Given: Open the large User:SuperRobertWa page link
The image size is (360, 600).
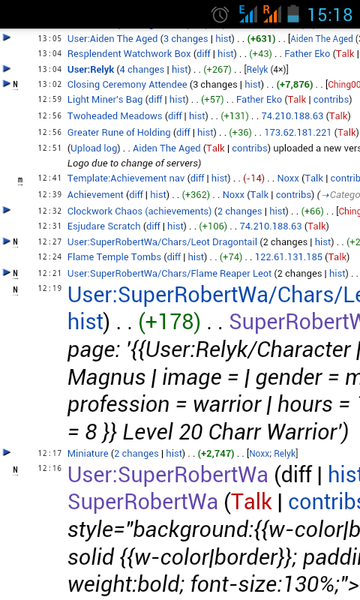Looking at the screenshot, I should (168, 474).
